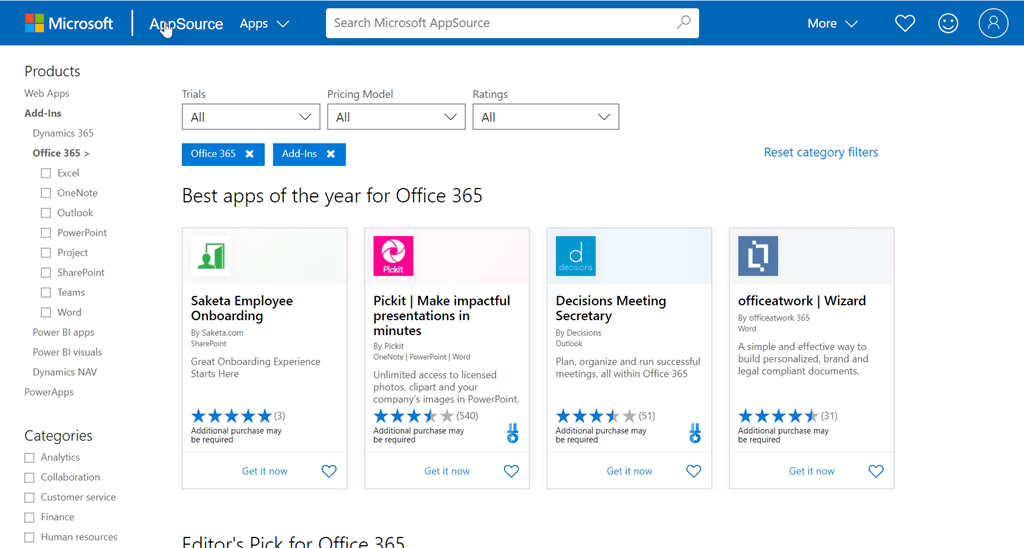Click 'By Saketa.com' publisher text

click(x=217, y=333)
